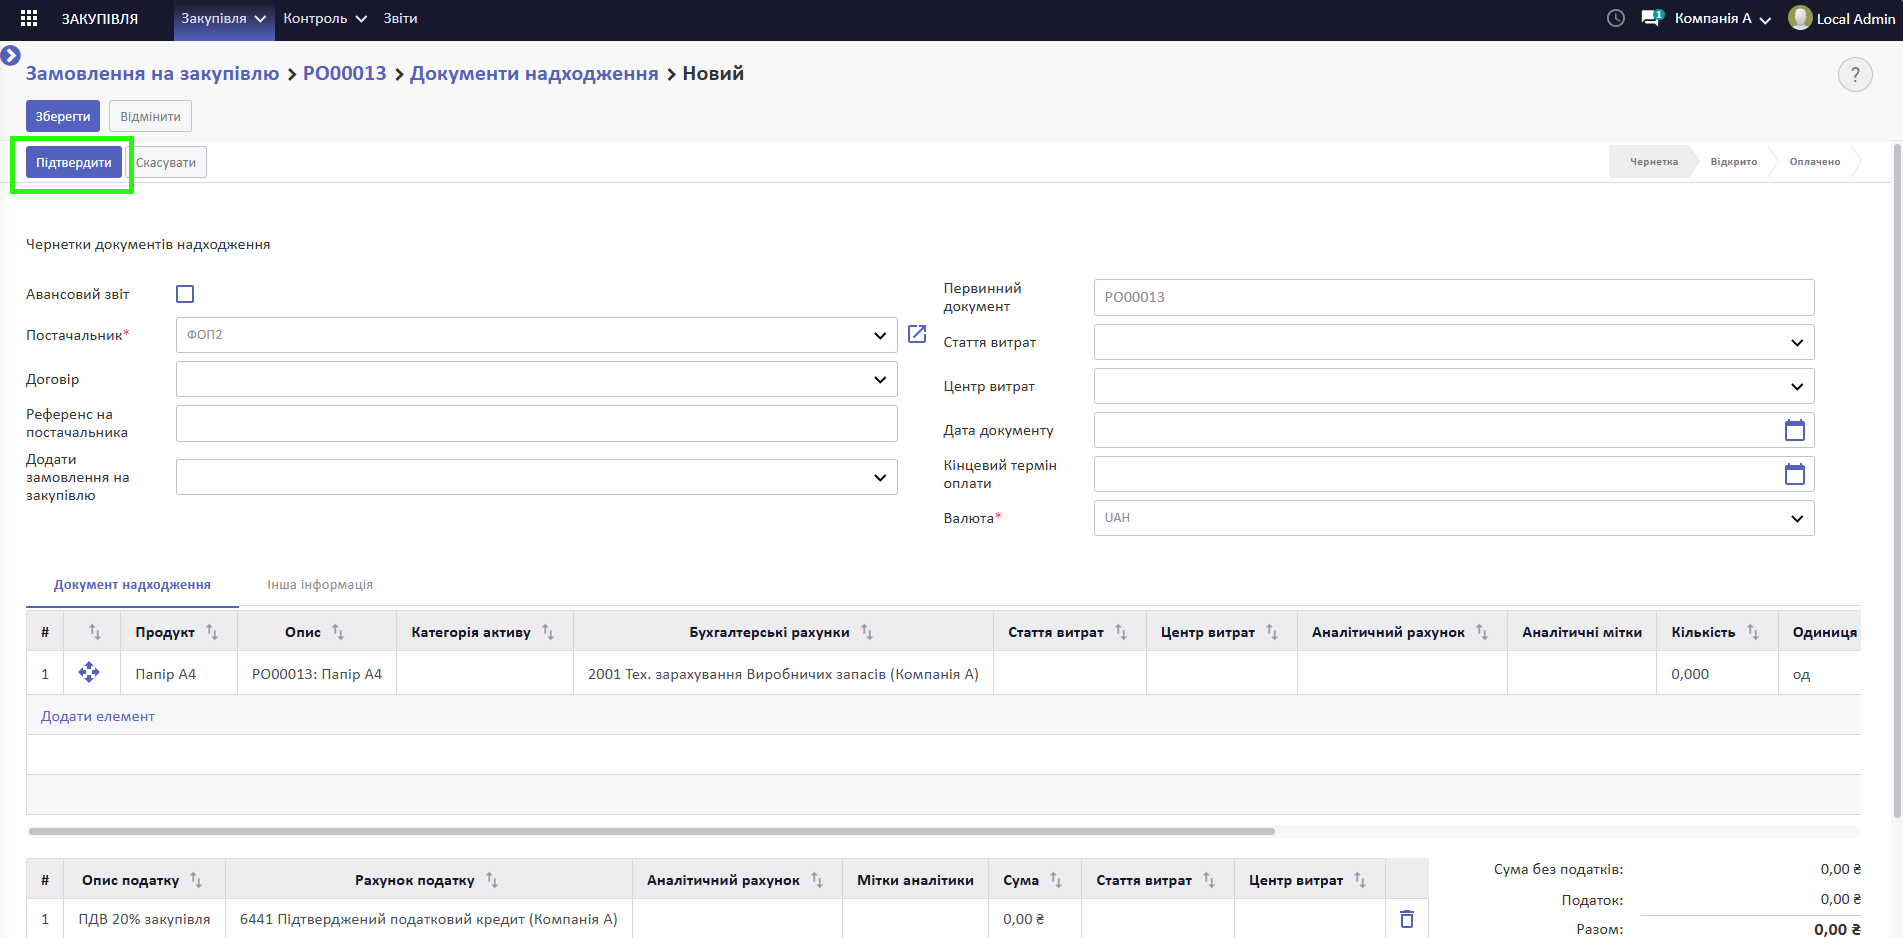The height and width of the screenshot is (938, 1903).
Task: Sort product lines by Центр витрат arrows
Action: [x=1272, y=632]
